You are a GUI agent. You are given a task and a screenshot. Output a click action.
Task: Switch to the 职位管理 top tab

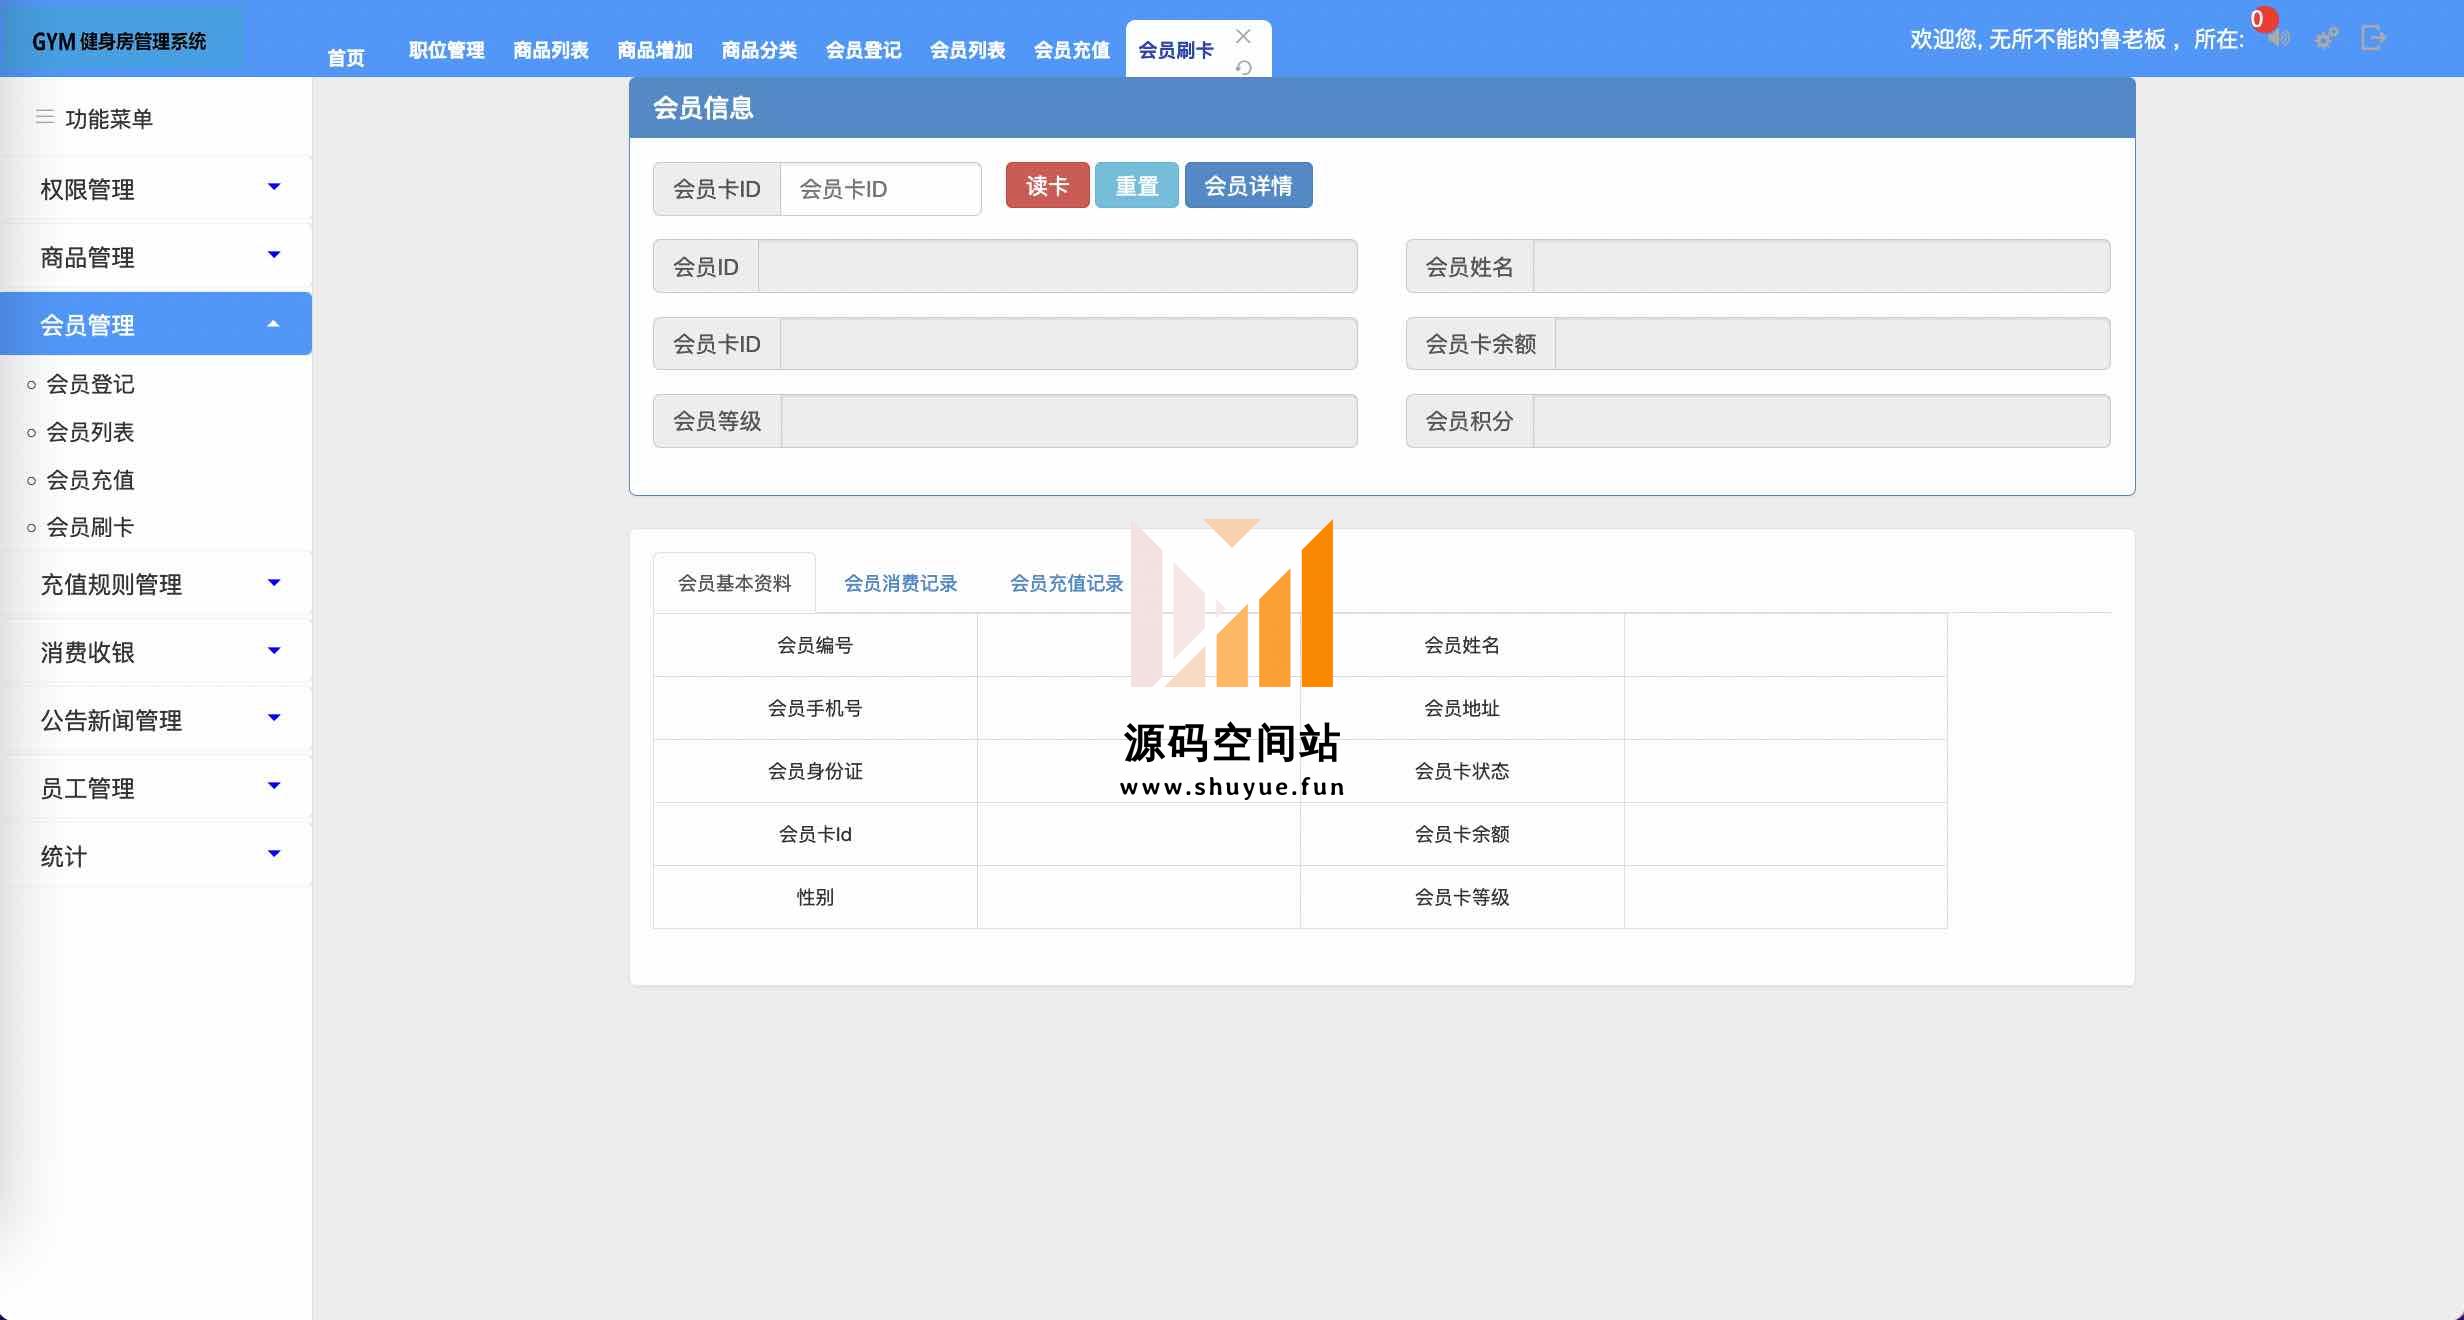point(447,50)
